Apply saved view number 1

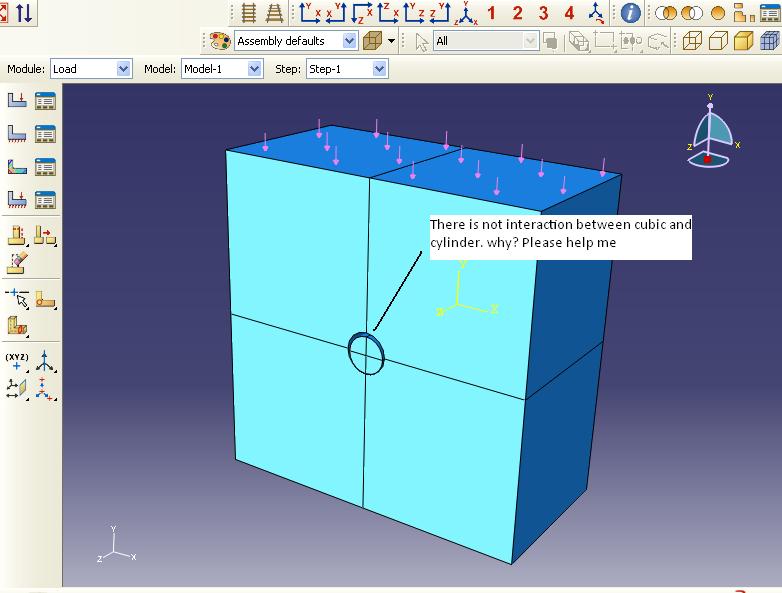[491, 13]
